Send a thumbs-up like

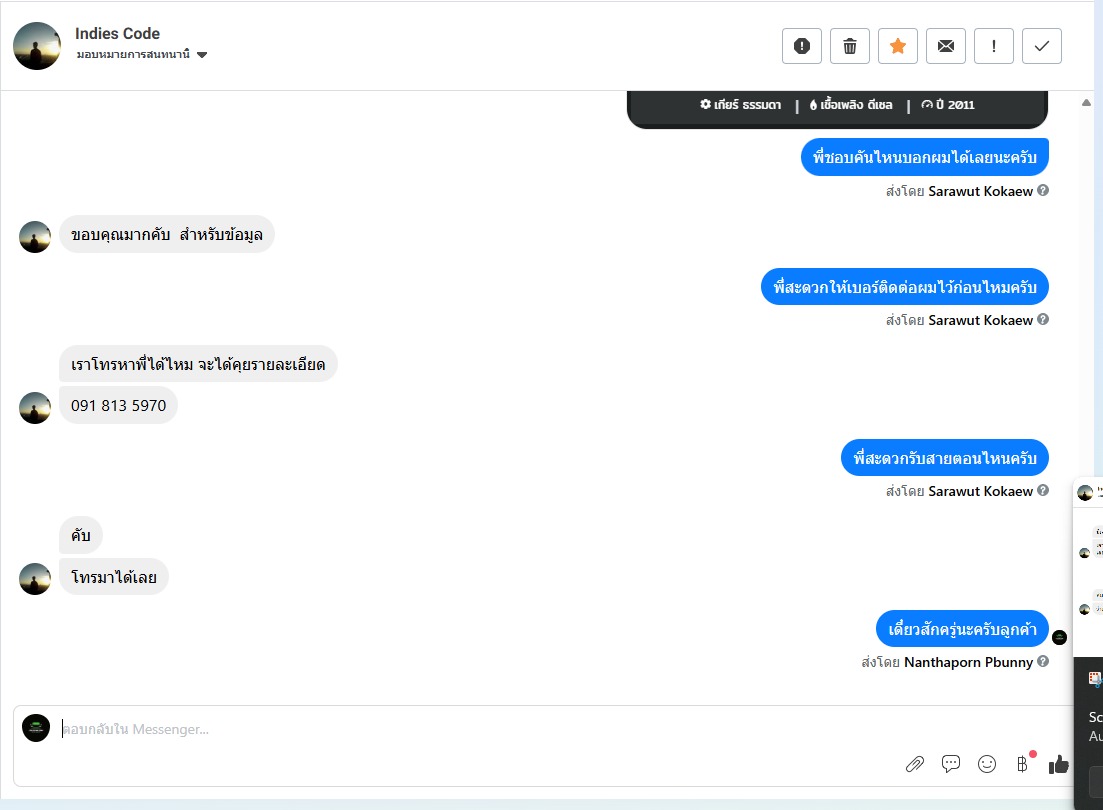coord(1059,764)
